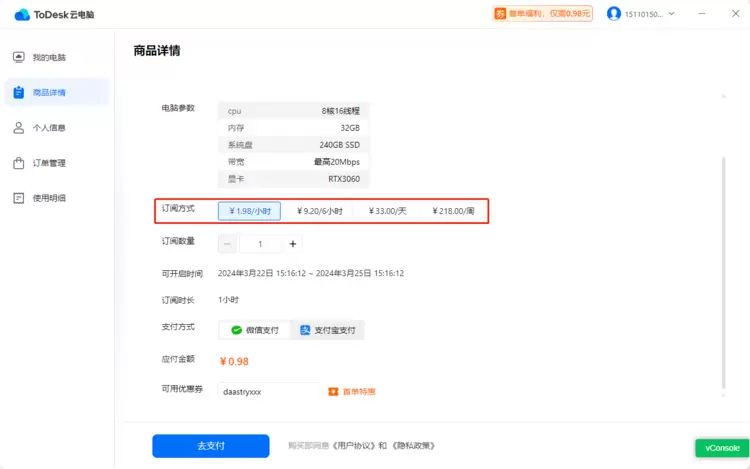Click the 订单管理 order icon in sidebar

coord(19,163)
